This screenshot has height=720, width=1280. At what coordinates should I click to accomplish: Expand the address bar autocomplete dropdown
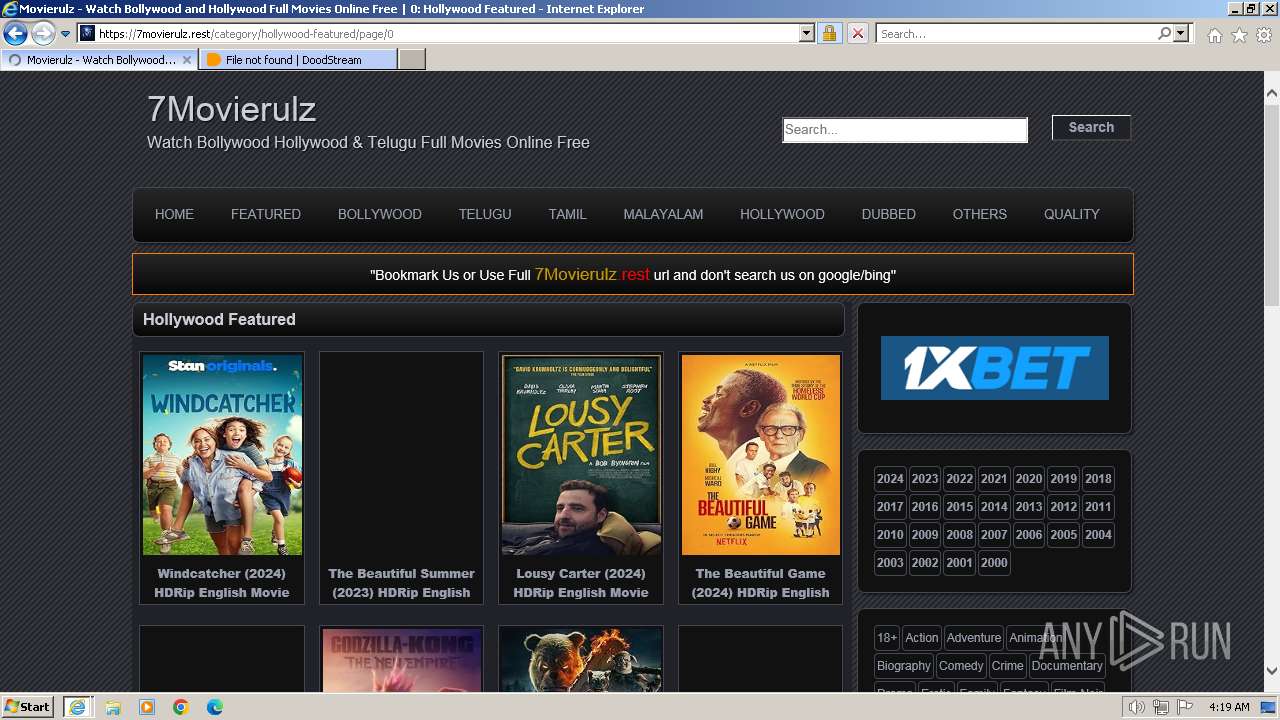pyautogui.click(x=807, y=33)
